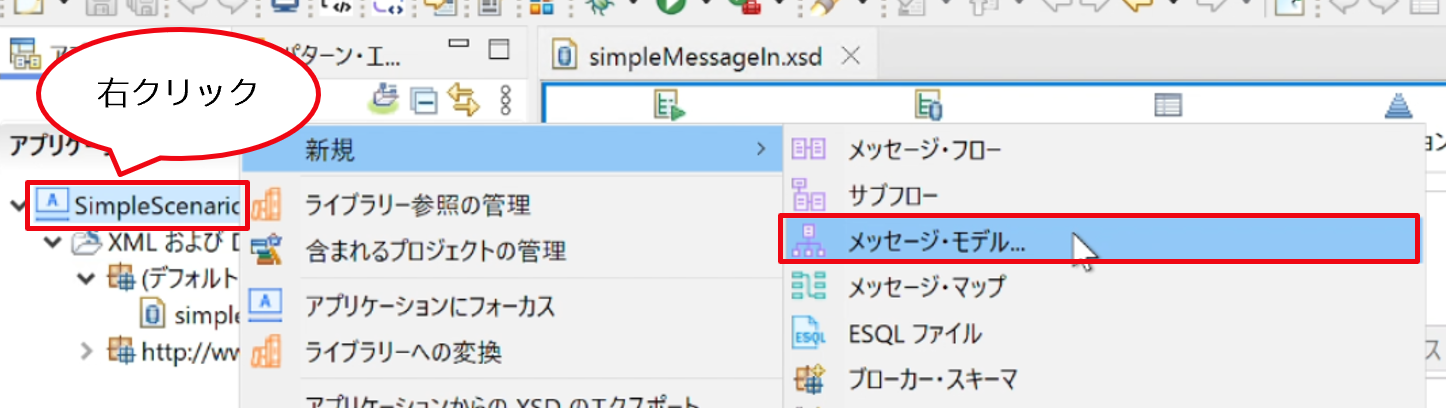Click the blue-cylinder document icon in editor toolbar
Viewport: 1446px width, 408px height.
928,104
